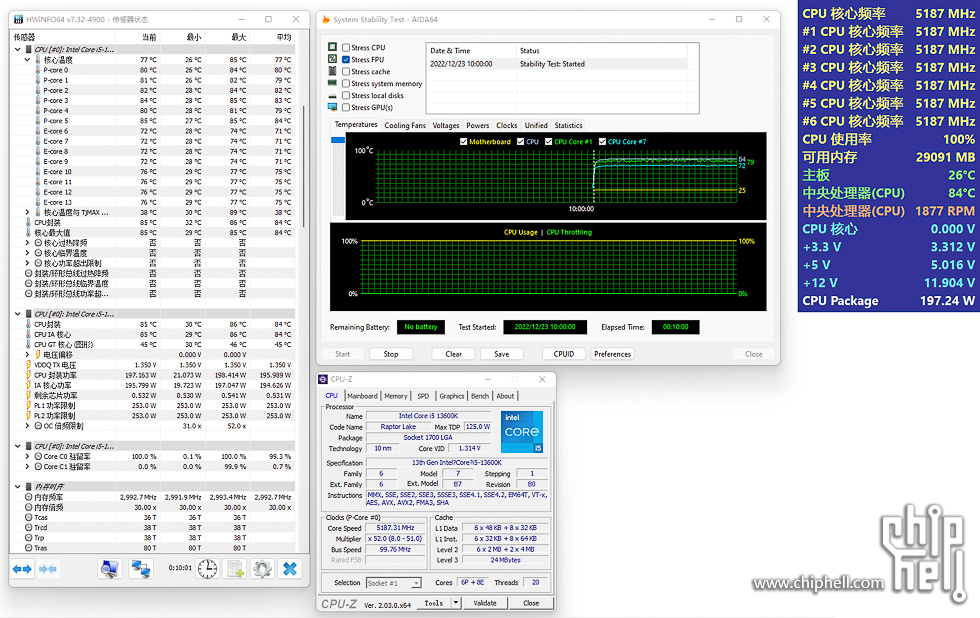Click the blue X icon in HWiNFO toolbar
This screenshot has width=980, height=618.
coord(289,568)
